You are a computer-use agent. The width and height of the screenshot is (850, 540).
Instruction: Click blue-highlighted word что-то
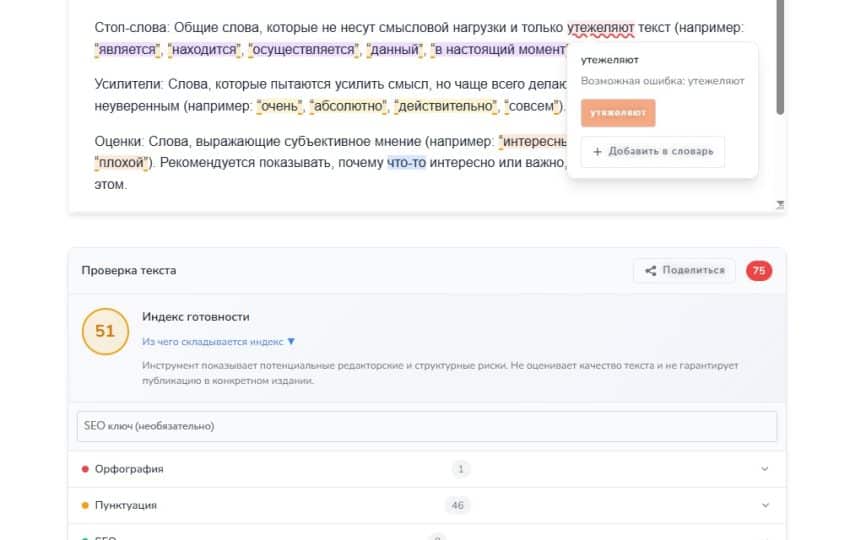pyautogui.click(x=407, y=163)
